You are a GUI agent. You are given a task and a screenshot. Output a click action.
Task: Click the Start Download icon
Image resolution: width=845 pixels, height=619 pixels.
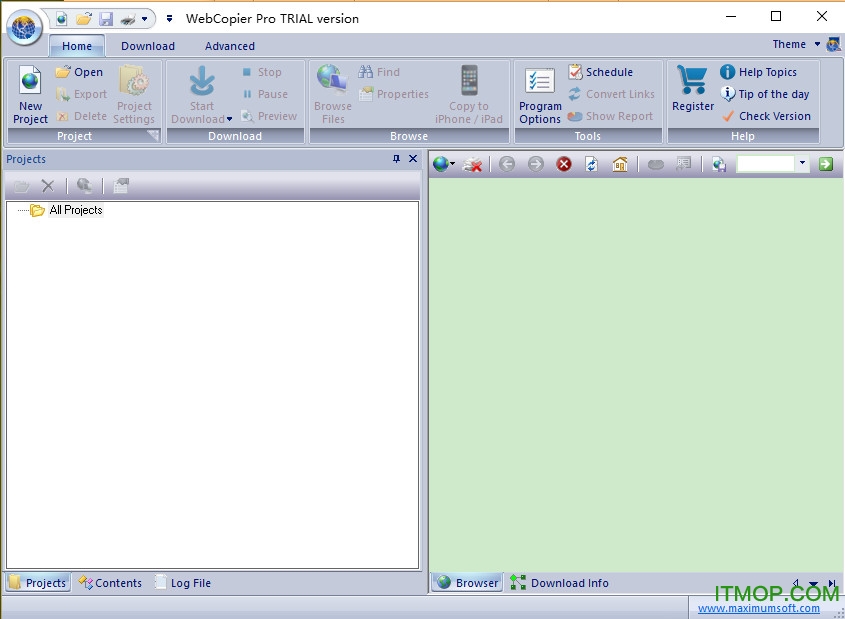coord(202,82)
